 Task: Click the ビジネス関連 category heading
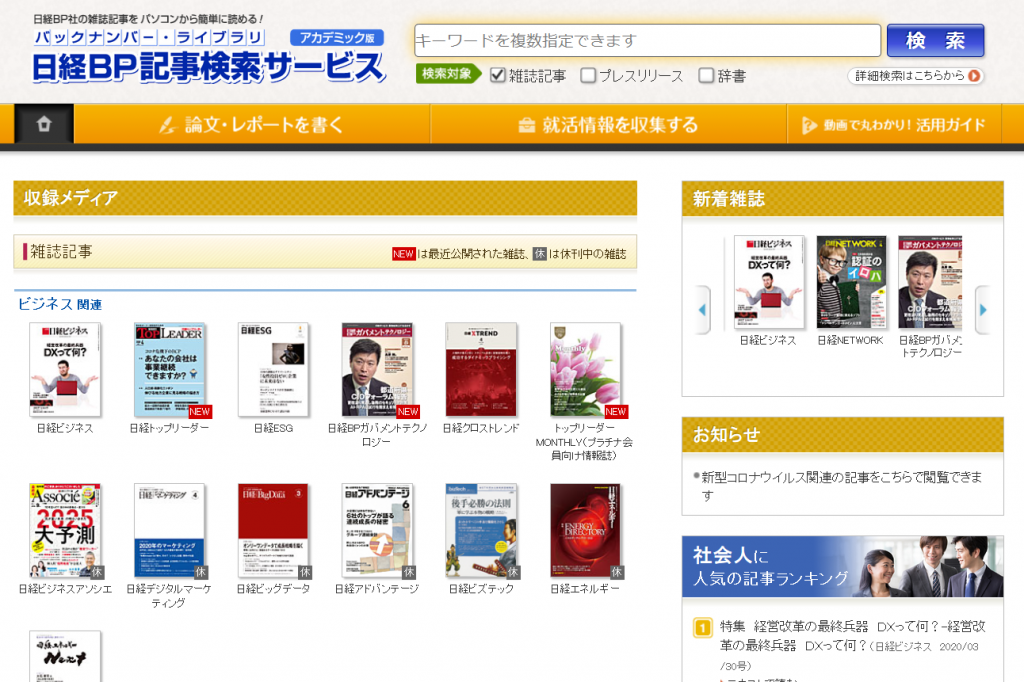[59, 304]
